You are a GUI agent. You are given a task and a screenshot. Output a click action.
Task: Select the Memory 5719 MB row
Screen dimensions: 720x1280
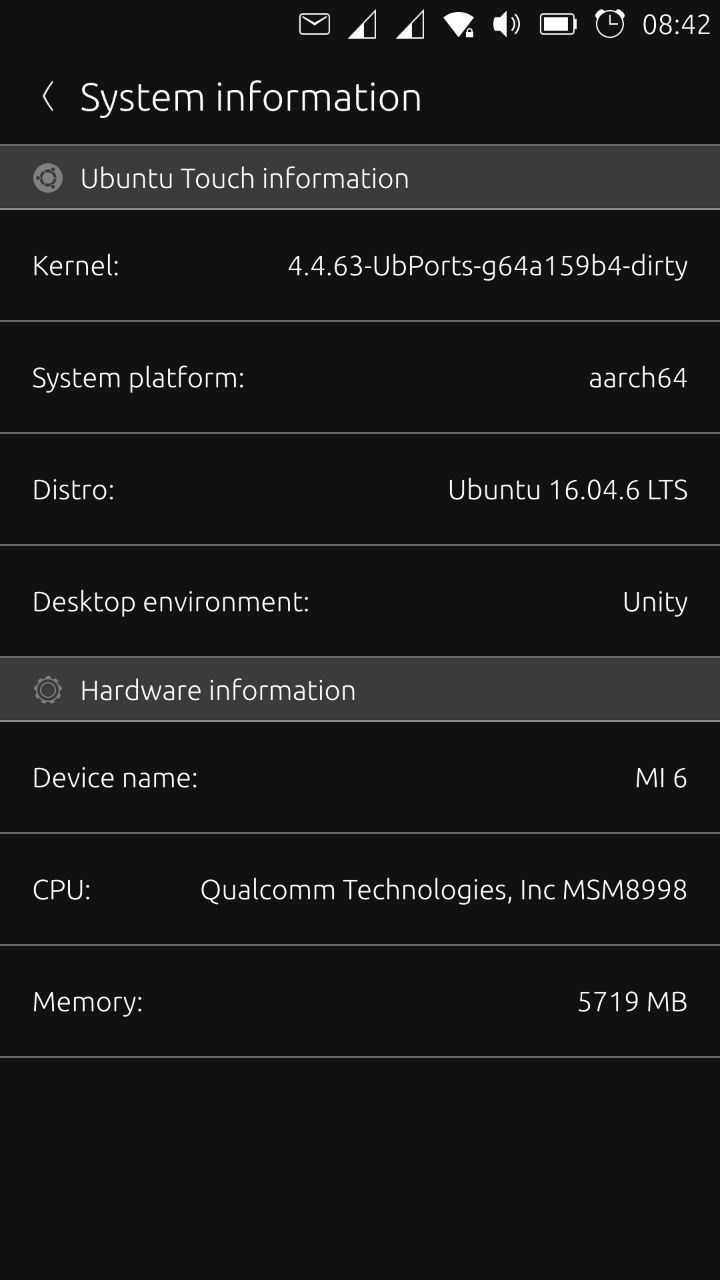point(360,1002)
